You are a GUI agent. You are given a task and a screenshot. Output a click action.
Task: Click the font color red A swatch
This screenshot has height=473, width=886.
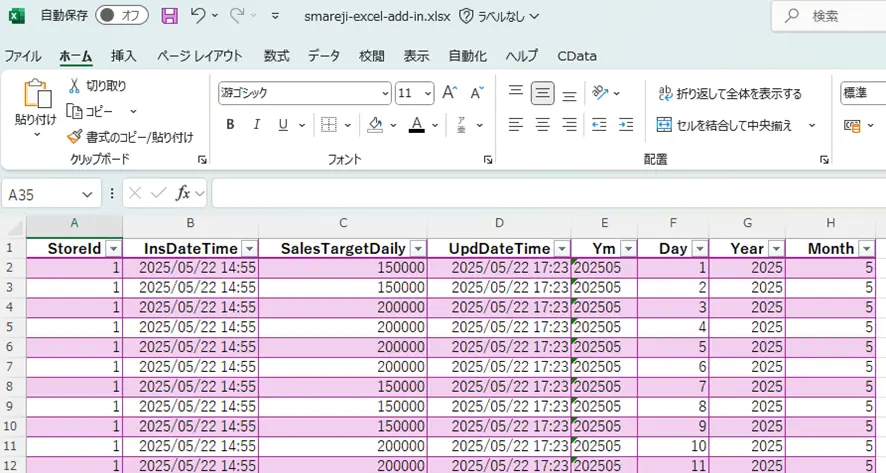pyautogui.click(x=417, y=125)
